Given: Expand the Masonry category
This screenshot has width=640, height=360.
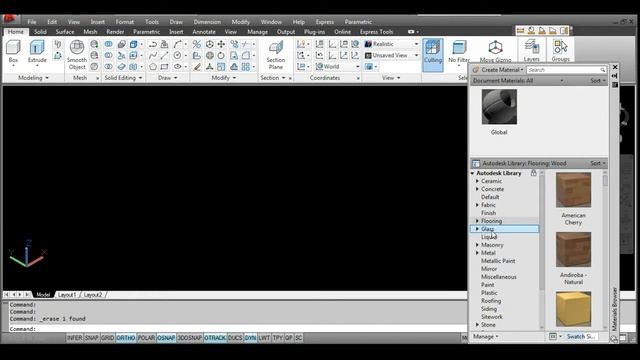Looking at the screenshot, I should (477, 245).
